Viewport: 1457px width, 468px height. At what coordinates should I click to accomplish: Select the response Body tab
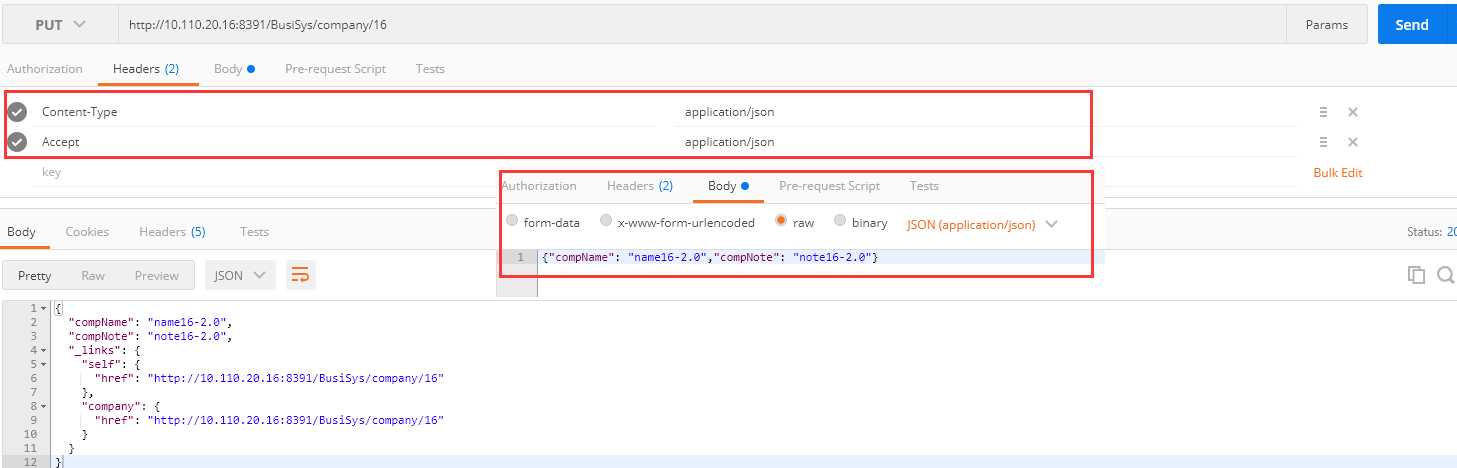[x=21, y=232]
